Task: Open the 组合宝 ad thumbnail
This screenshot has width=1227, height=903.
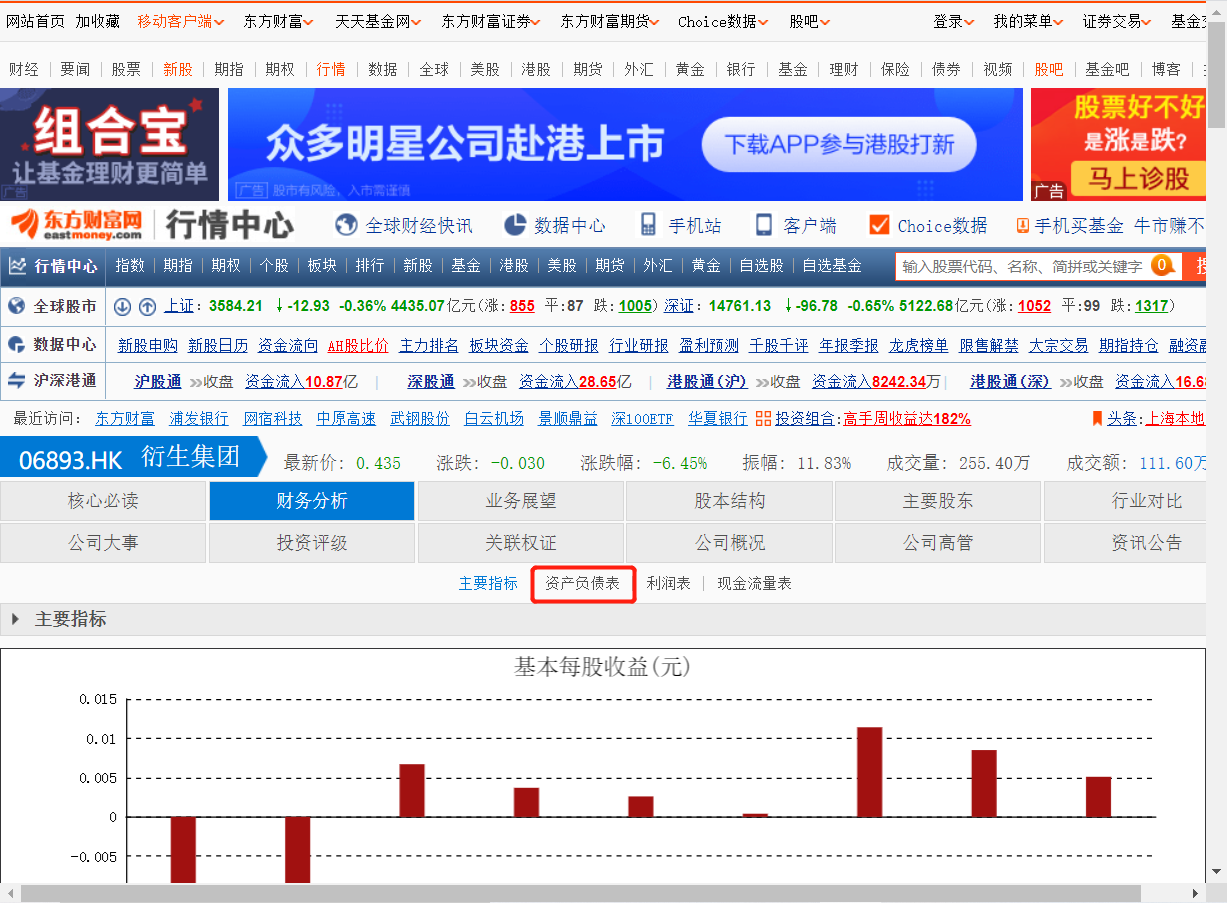Action: click(109, 144)
